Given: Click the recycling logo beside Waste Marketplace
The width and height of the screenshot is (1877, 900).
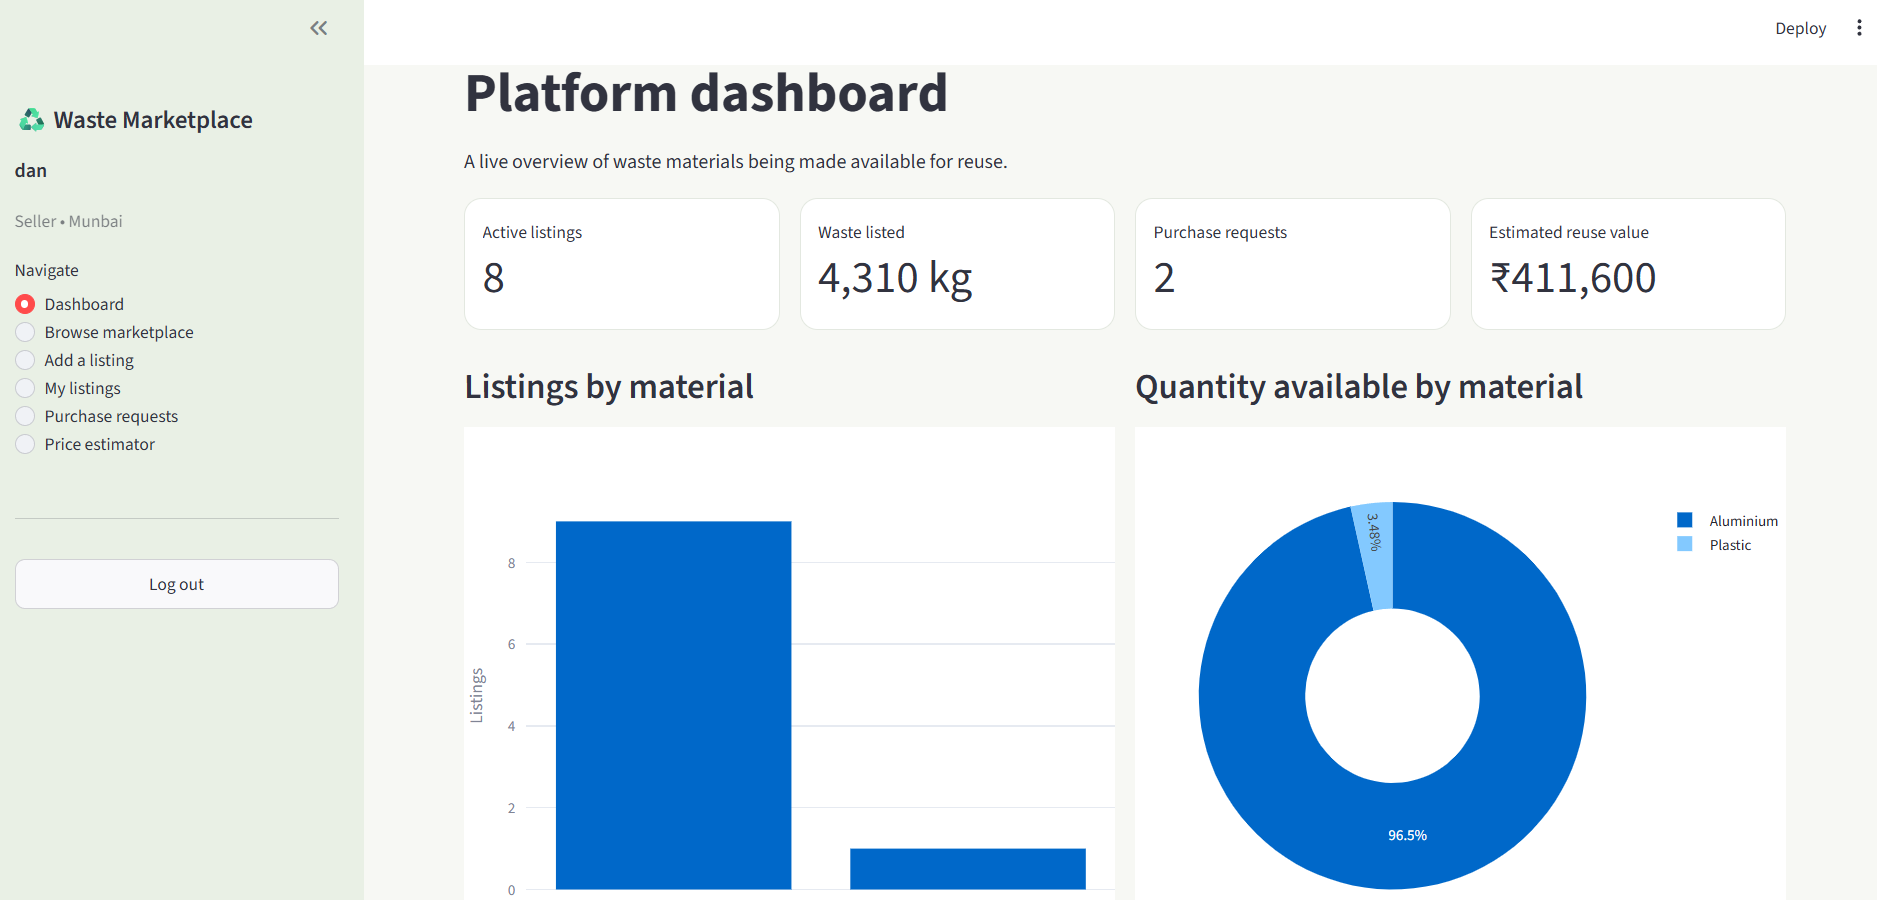Looking at the screenshot, I should (32, 120).
